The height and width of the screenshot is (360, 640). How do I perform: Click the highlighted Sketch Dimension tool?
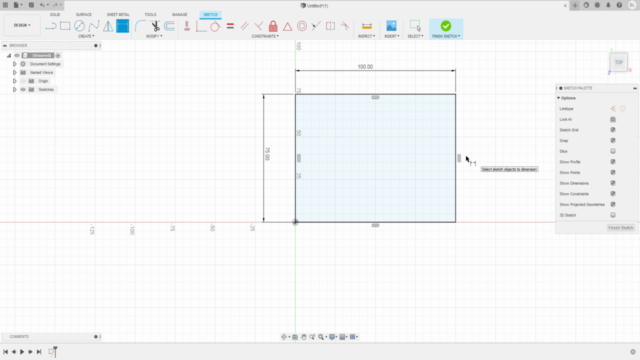click(122, 26)
